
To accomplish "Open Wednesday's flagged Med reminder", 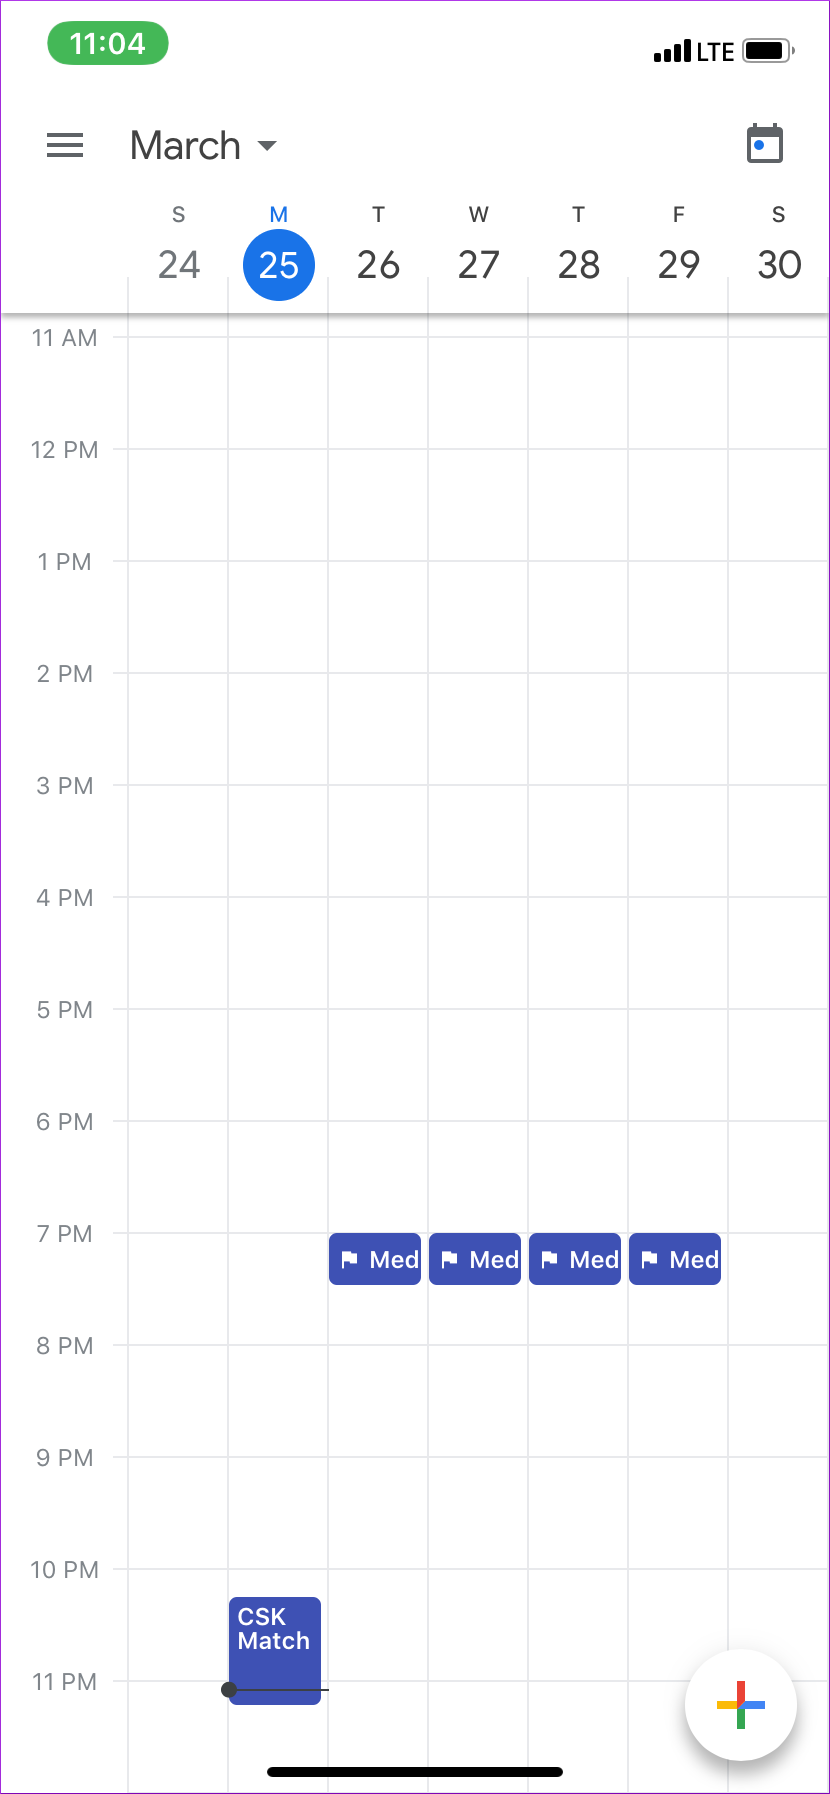I will (x=475, y=1259).
